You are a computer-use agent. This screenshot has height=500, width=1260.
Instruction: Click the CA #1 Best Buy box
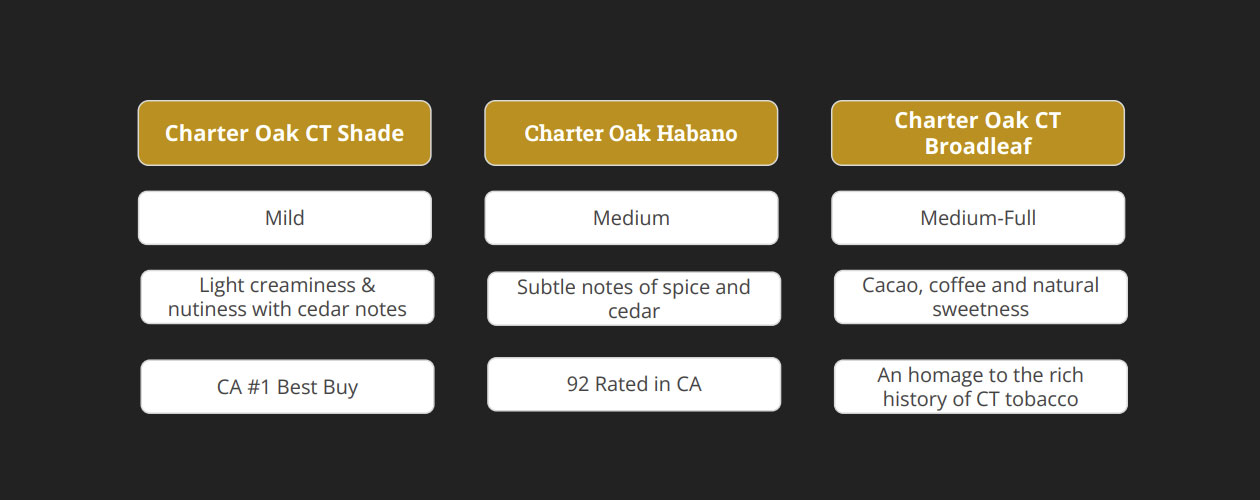pyautogui.click(x=287, y=387)
